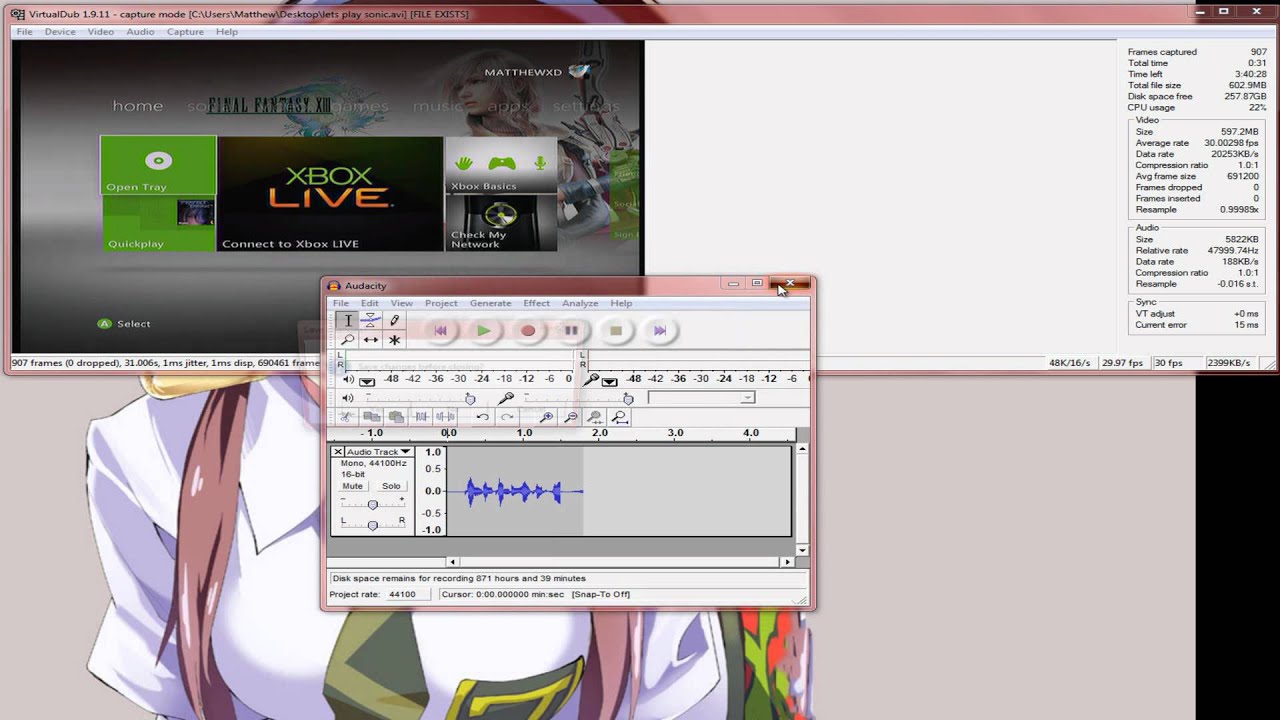Viewport: 1280px width, 720px height.
Task: Click vertical scrollbar up arrow in Audacity
Action: tap(802, 450)
